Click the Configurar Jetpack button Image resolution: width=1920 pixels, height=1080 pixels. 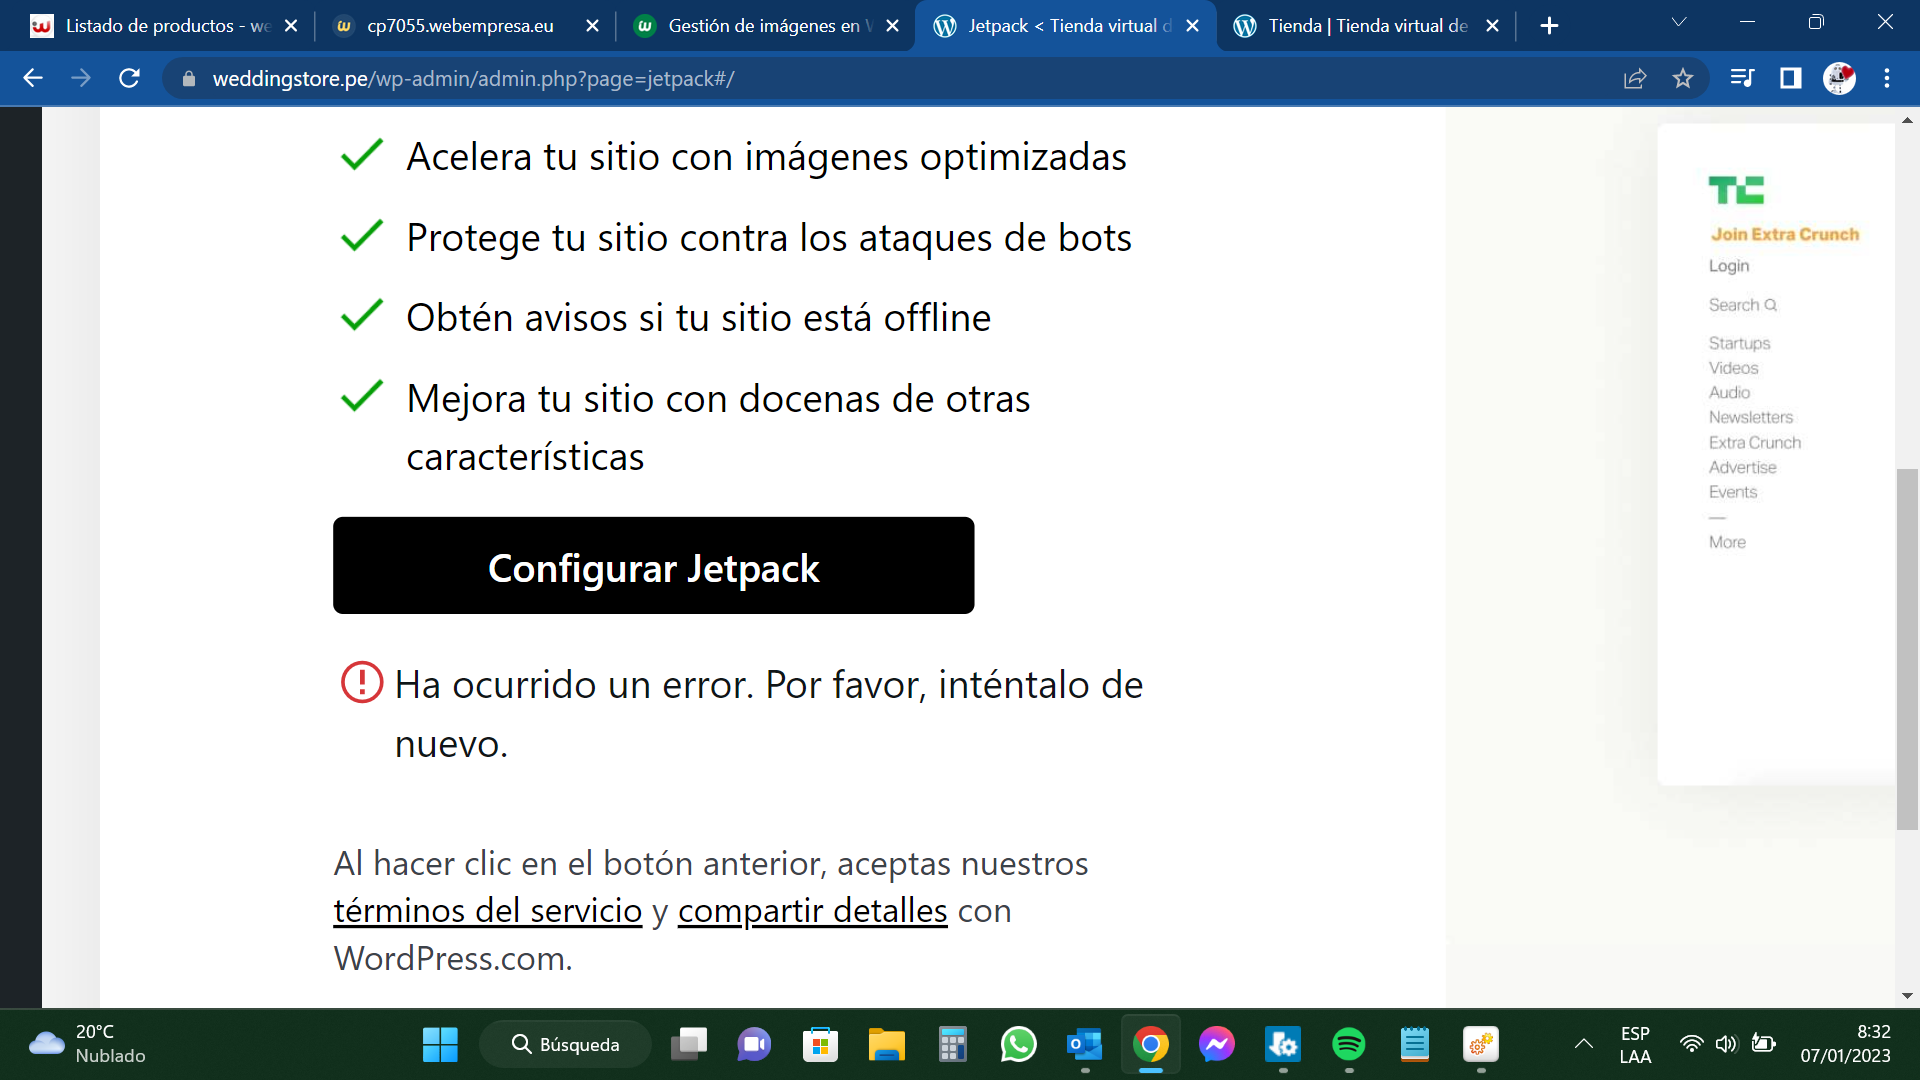653,565
